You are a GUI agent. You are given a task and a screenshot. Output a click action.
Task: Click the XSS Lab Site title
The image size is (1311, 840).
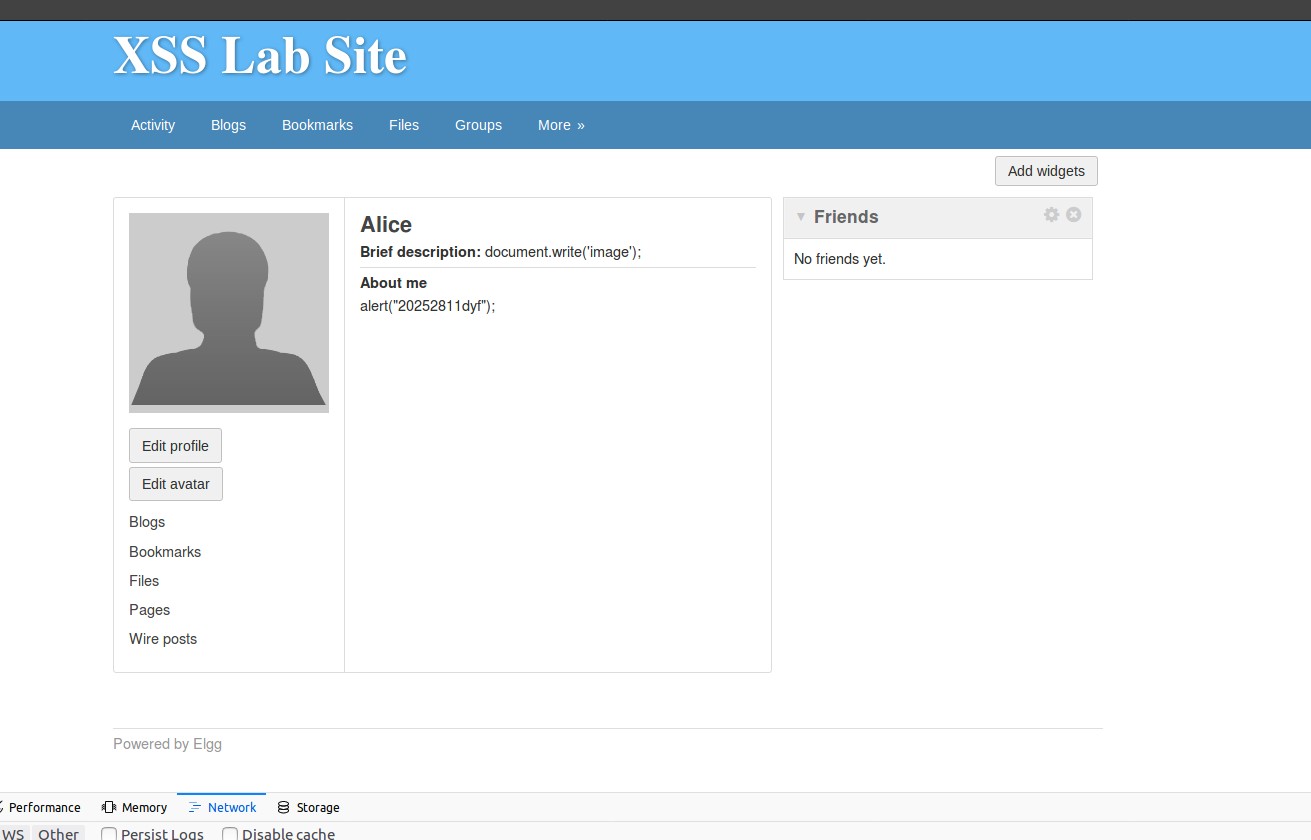point(260,55)
